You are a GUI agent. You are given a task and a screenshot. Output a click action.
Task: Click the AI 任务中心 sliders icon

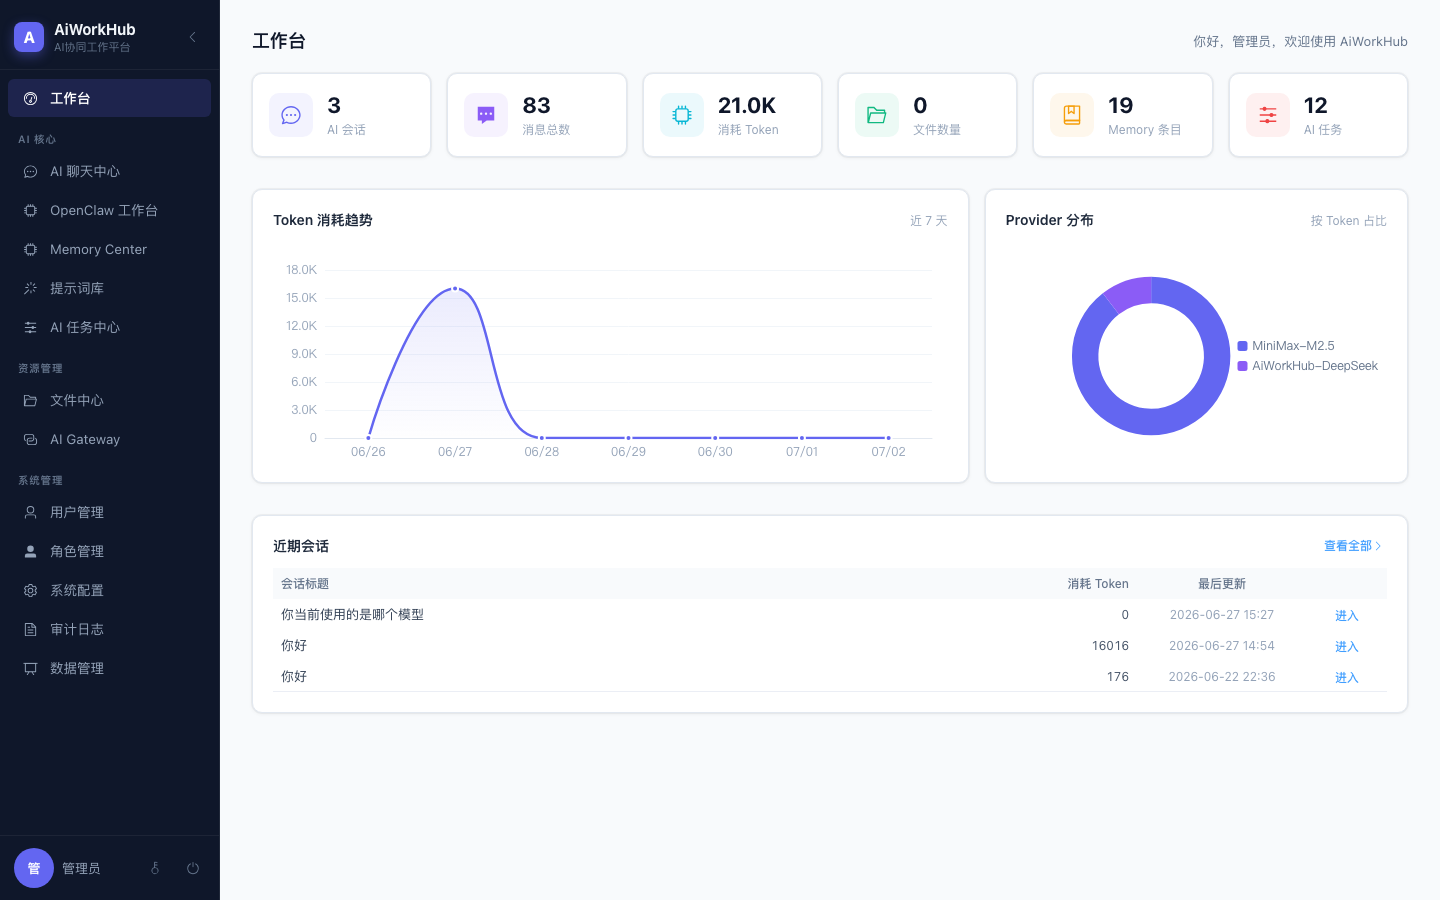tap(30, 327)
